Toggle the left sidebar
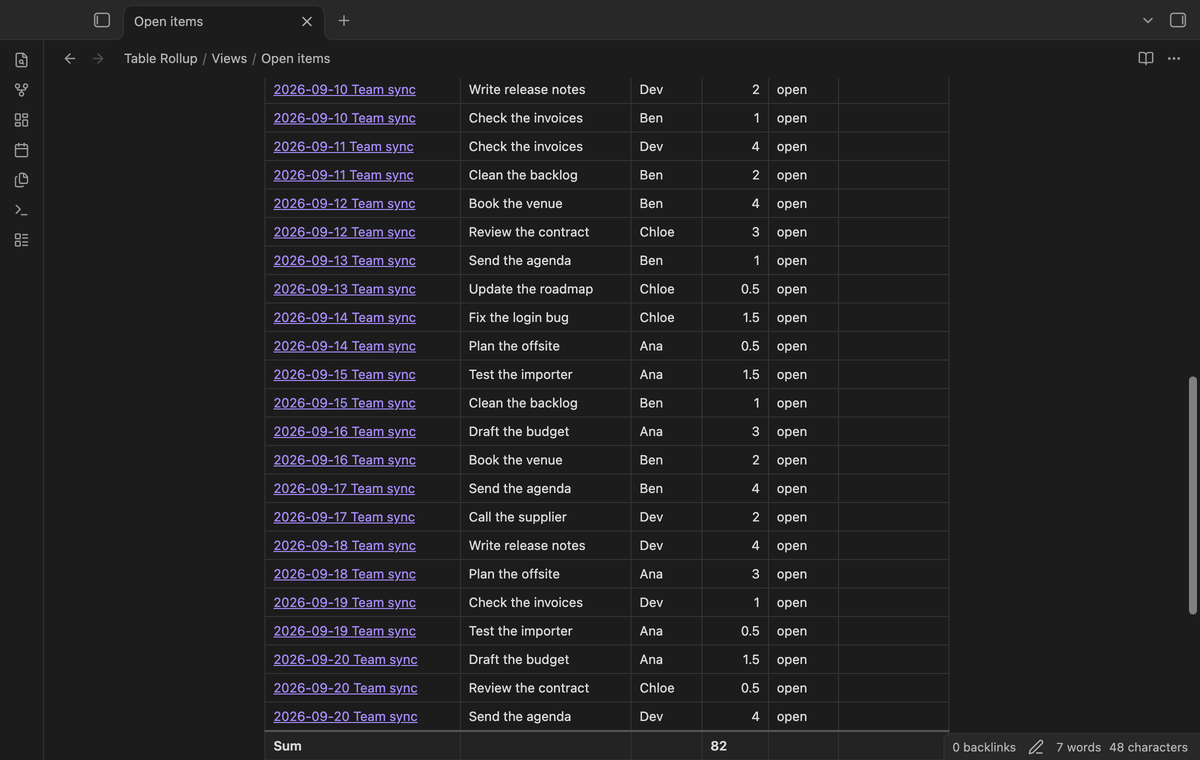The width and height of the screenshot is (1200, 760). coord(101,20)
